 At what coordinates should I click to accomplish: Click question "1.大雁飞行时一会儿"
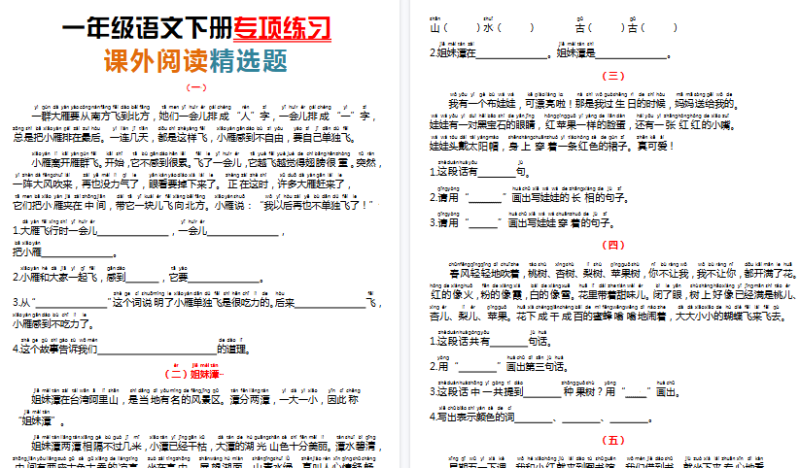click(148, 231)
